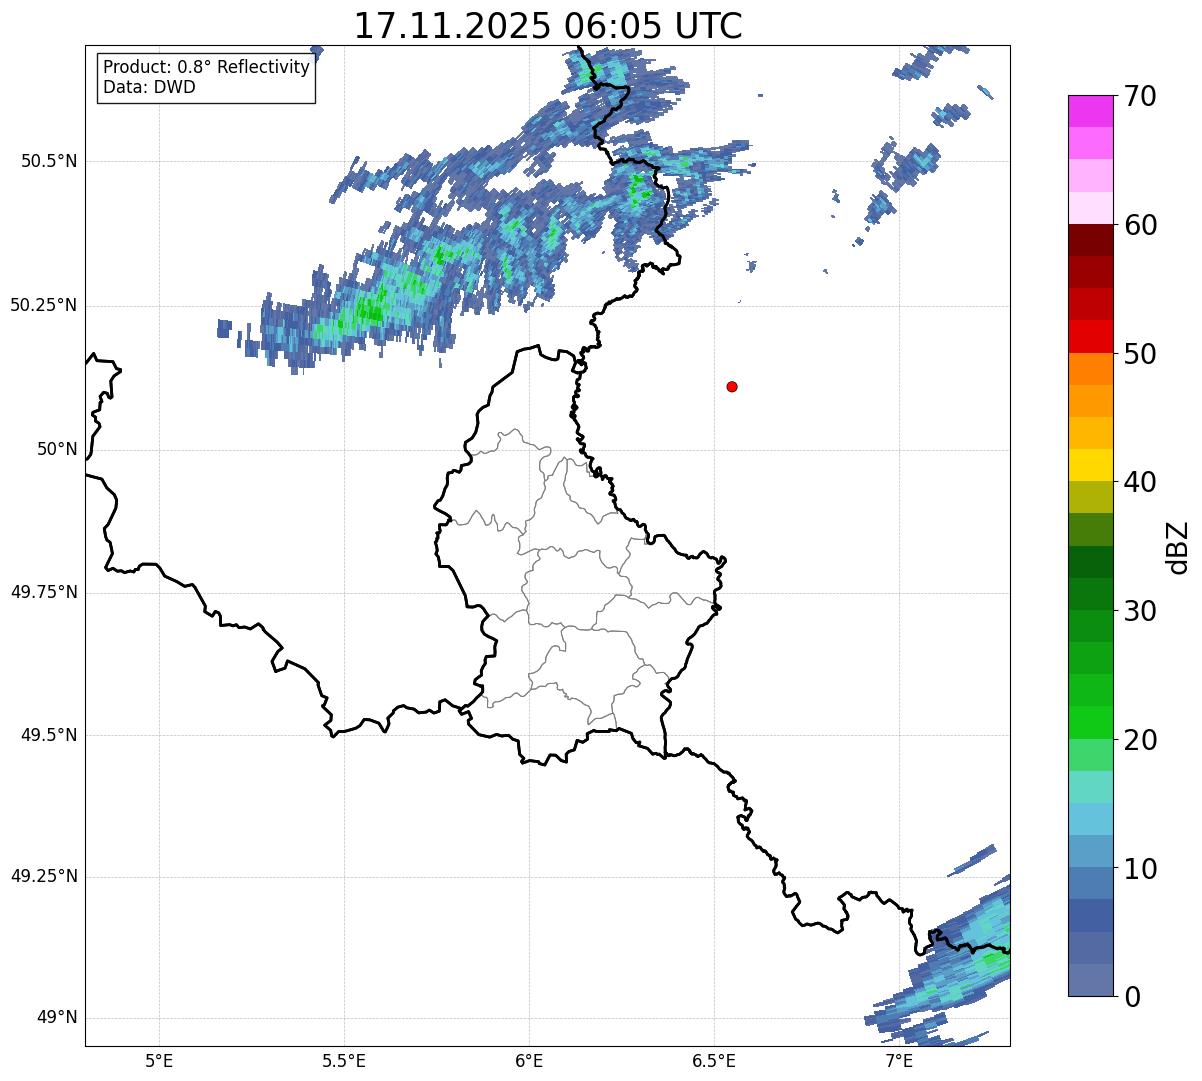Click the '6°E' longitude label
1202x1081 pixels.
[529, 1061]
